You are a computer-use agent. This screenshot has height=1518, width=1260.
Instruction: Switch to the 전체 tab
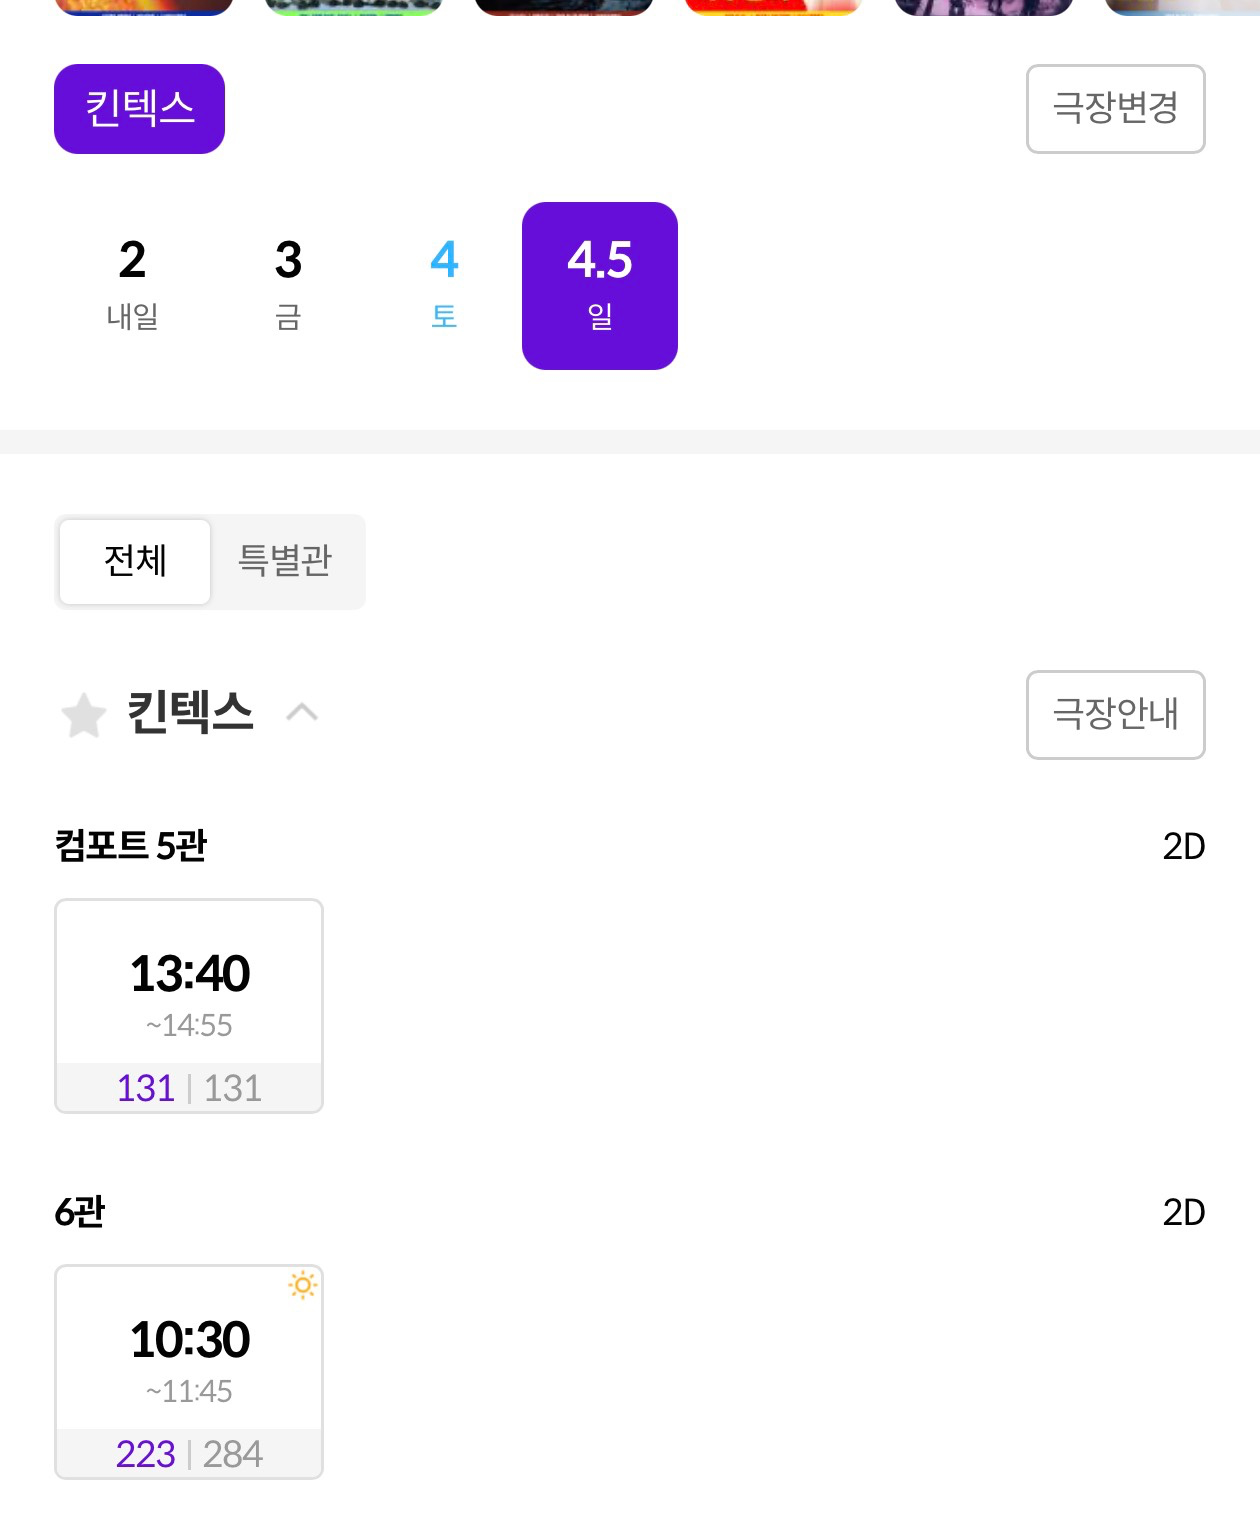tap(135, 561)
